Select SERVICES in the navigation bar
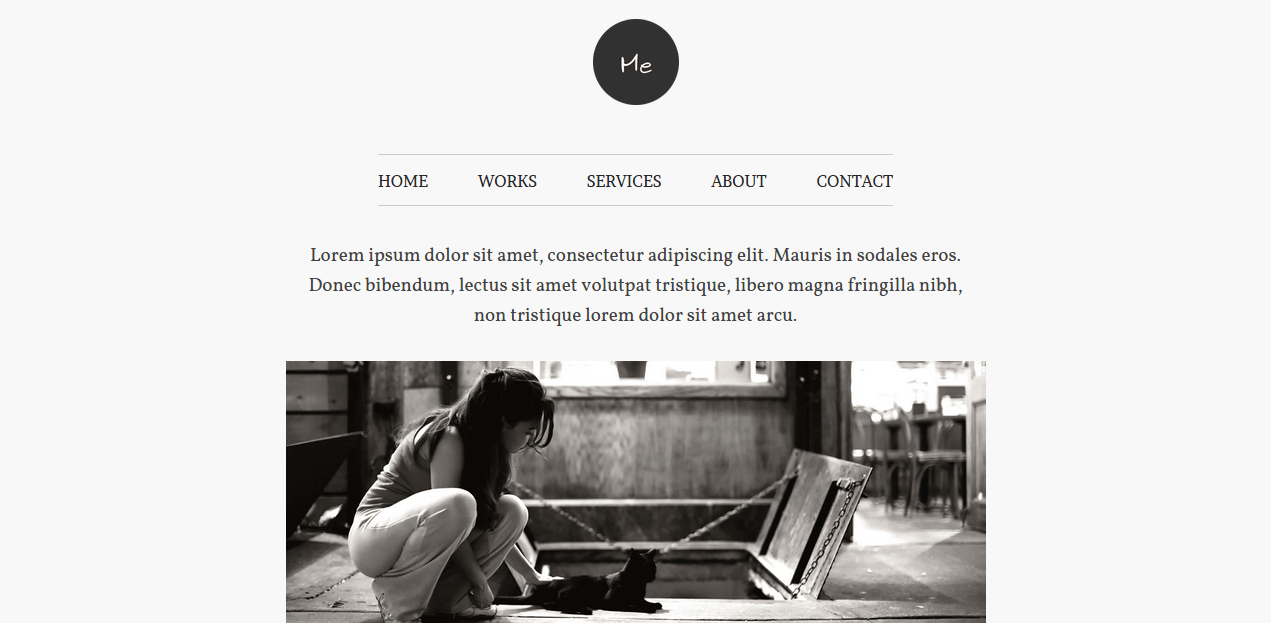 (x=624, y=181)
